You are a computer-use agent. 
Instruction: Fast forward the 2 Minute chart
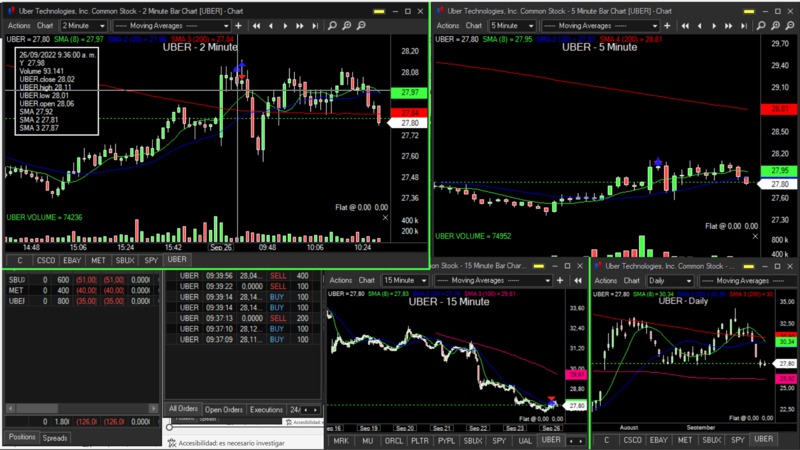pyautogui.click(x=300, y=26)
